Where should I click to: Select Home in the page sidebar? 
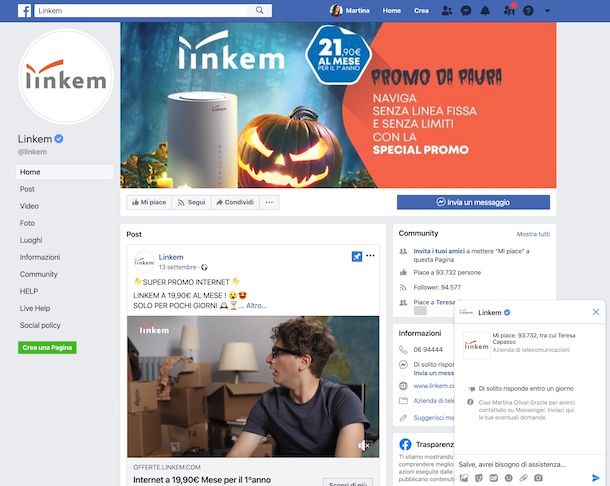pyautogui.click(x=65, y=172)
